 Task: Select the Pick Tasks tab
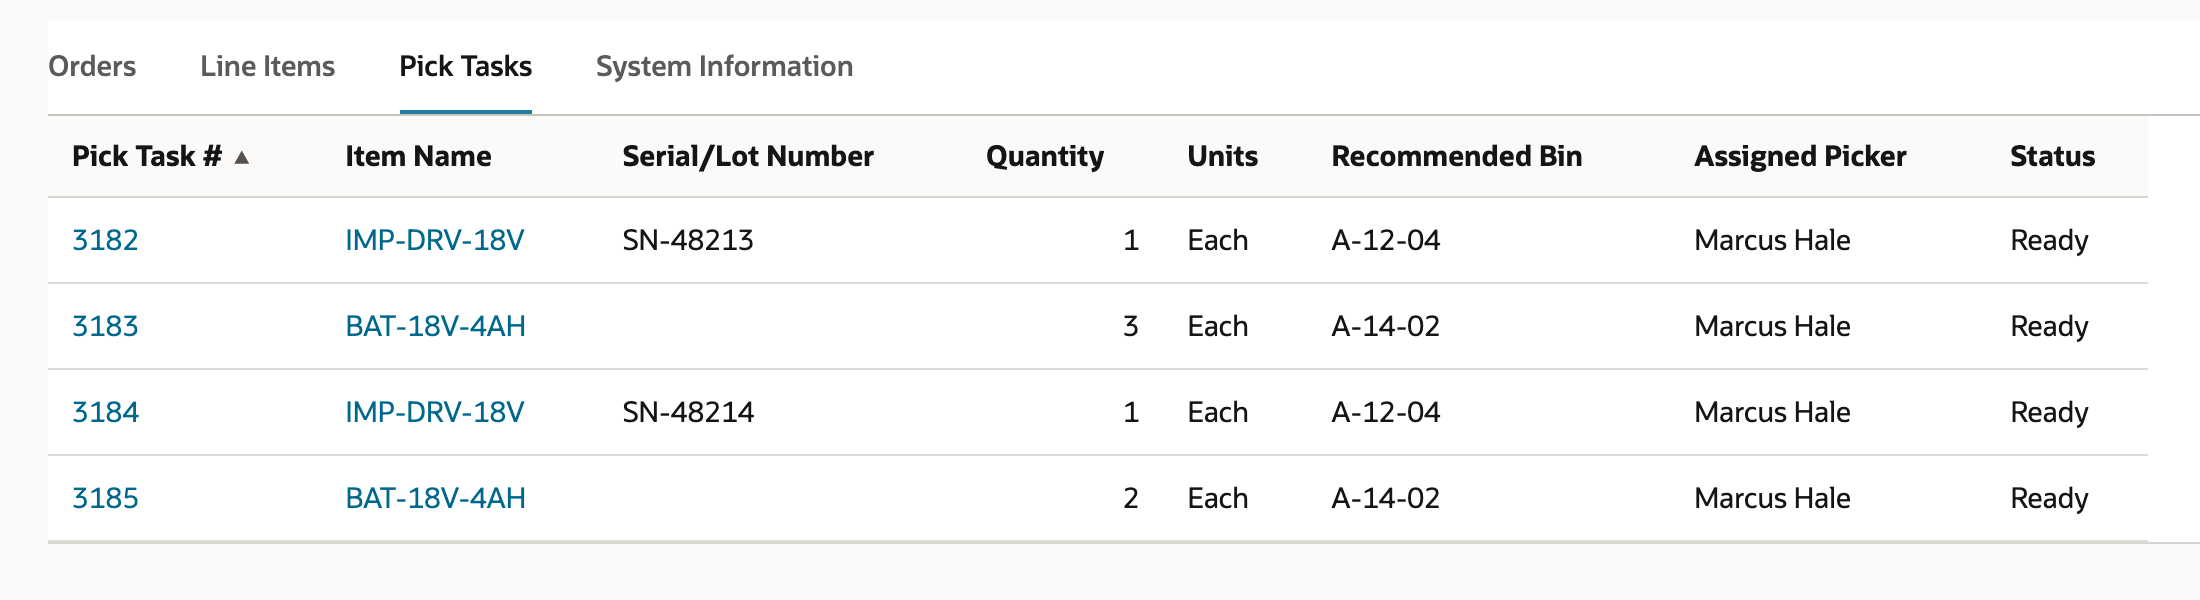(465, 66)
